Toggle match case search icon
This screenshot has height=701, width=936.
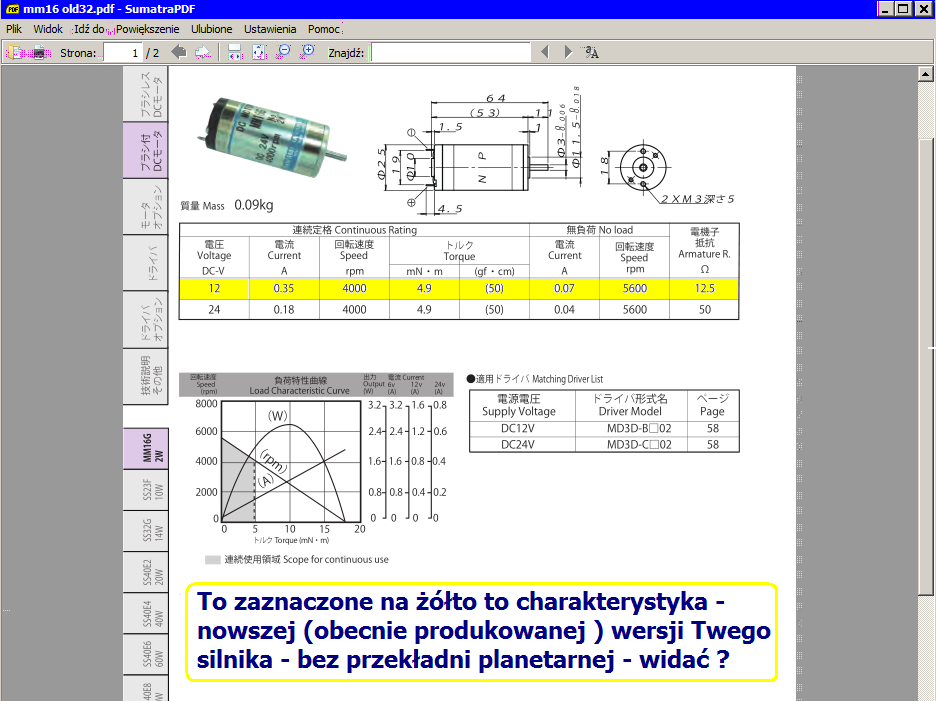point(592,53)
